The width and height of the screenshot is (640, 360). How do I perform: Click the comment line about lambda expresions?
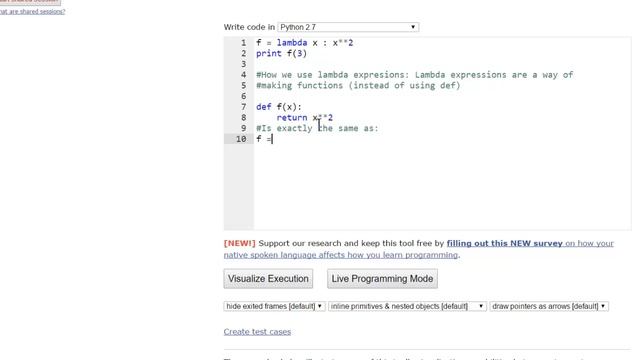(415, 75)
